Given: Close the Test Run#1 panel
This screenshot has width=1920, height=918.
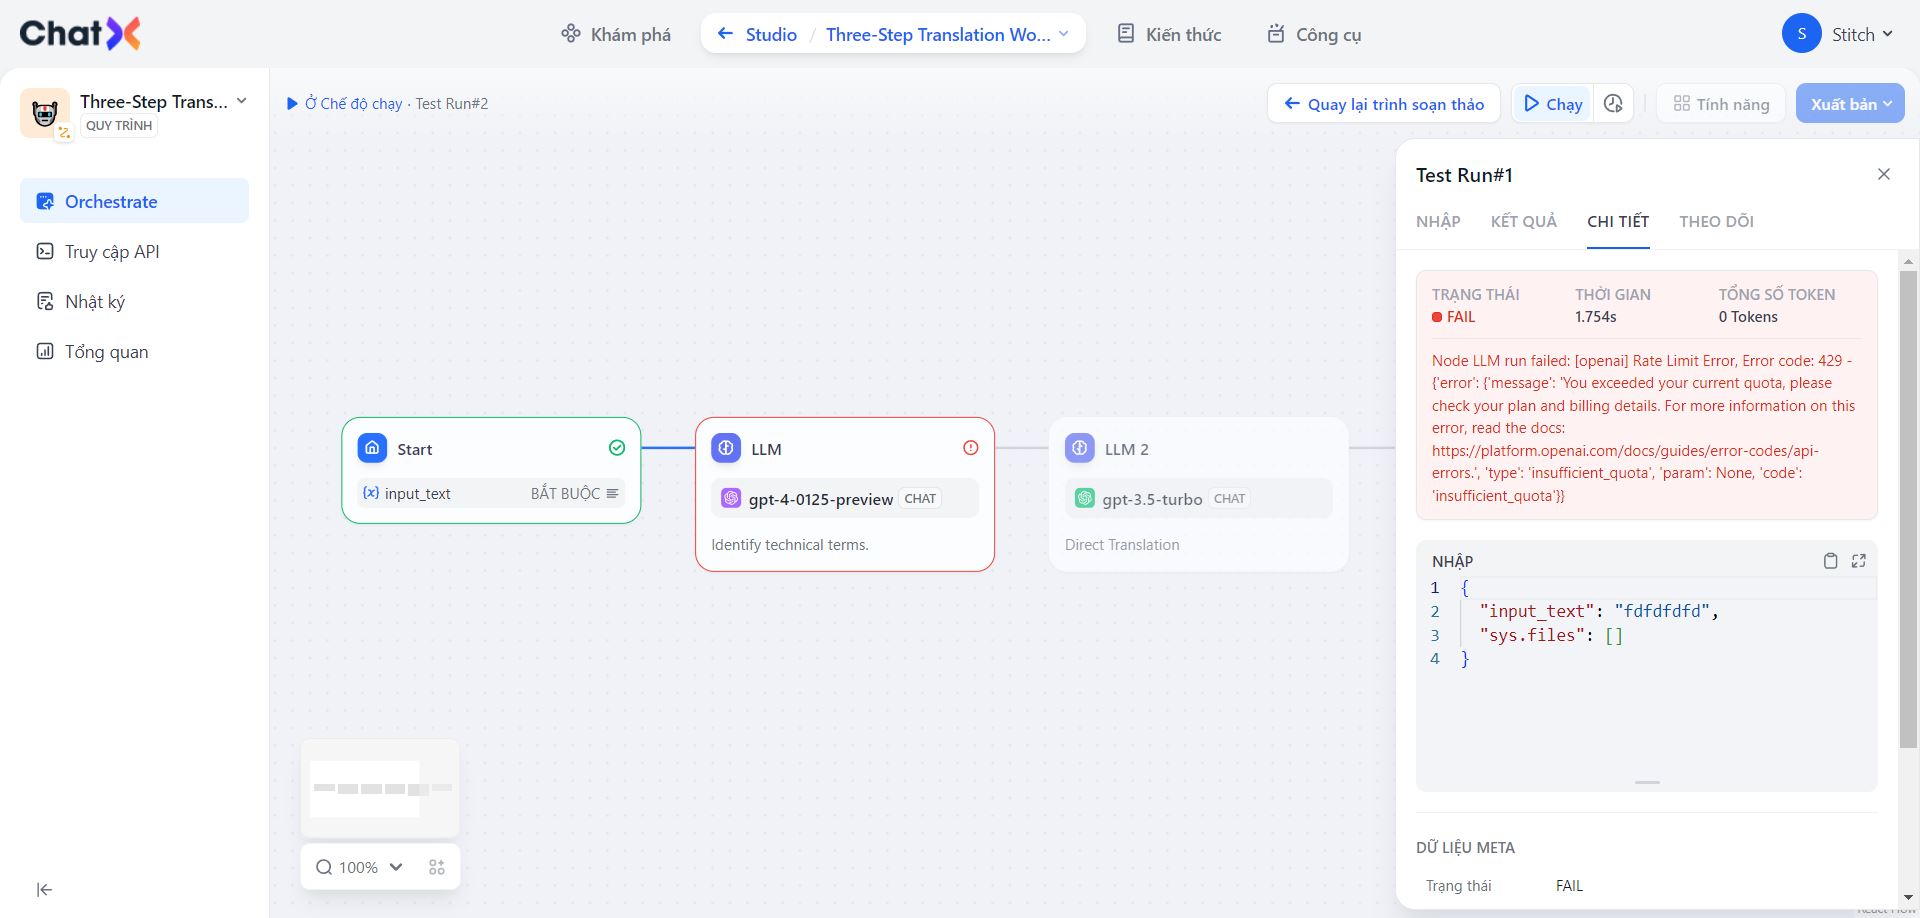Looking at the screenshot, I should pyautogui.click(x=1884, y=174).
